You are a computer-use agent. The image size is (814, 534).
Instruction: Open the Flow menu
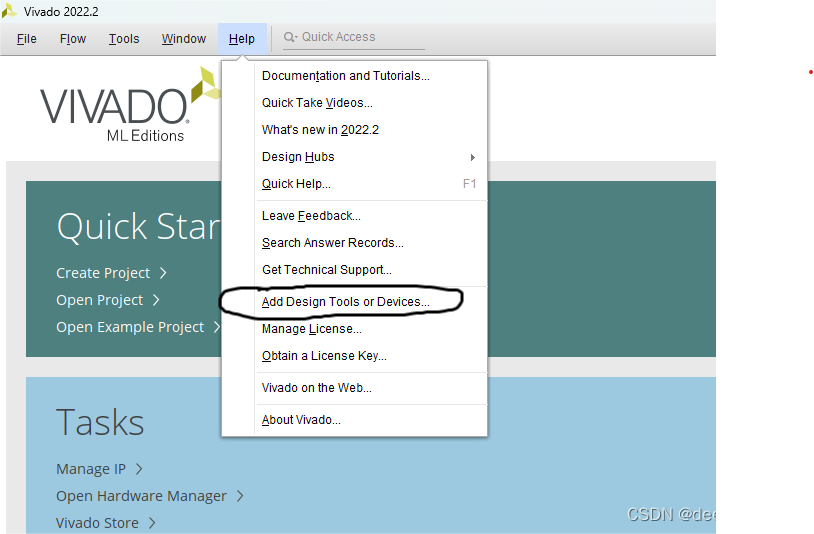pos(73,39)
